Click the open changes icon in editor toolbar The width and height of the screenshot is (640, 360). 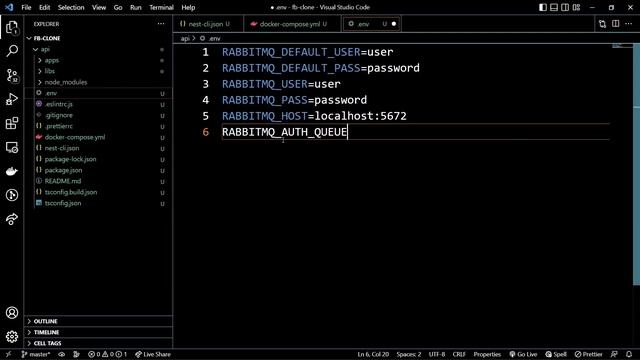[602, 24]
